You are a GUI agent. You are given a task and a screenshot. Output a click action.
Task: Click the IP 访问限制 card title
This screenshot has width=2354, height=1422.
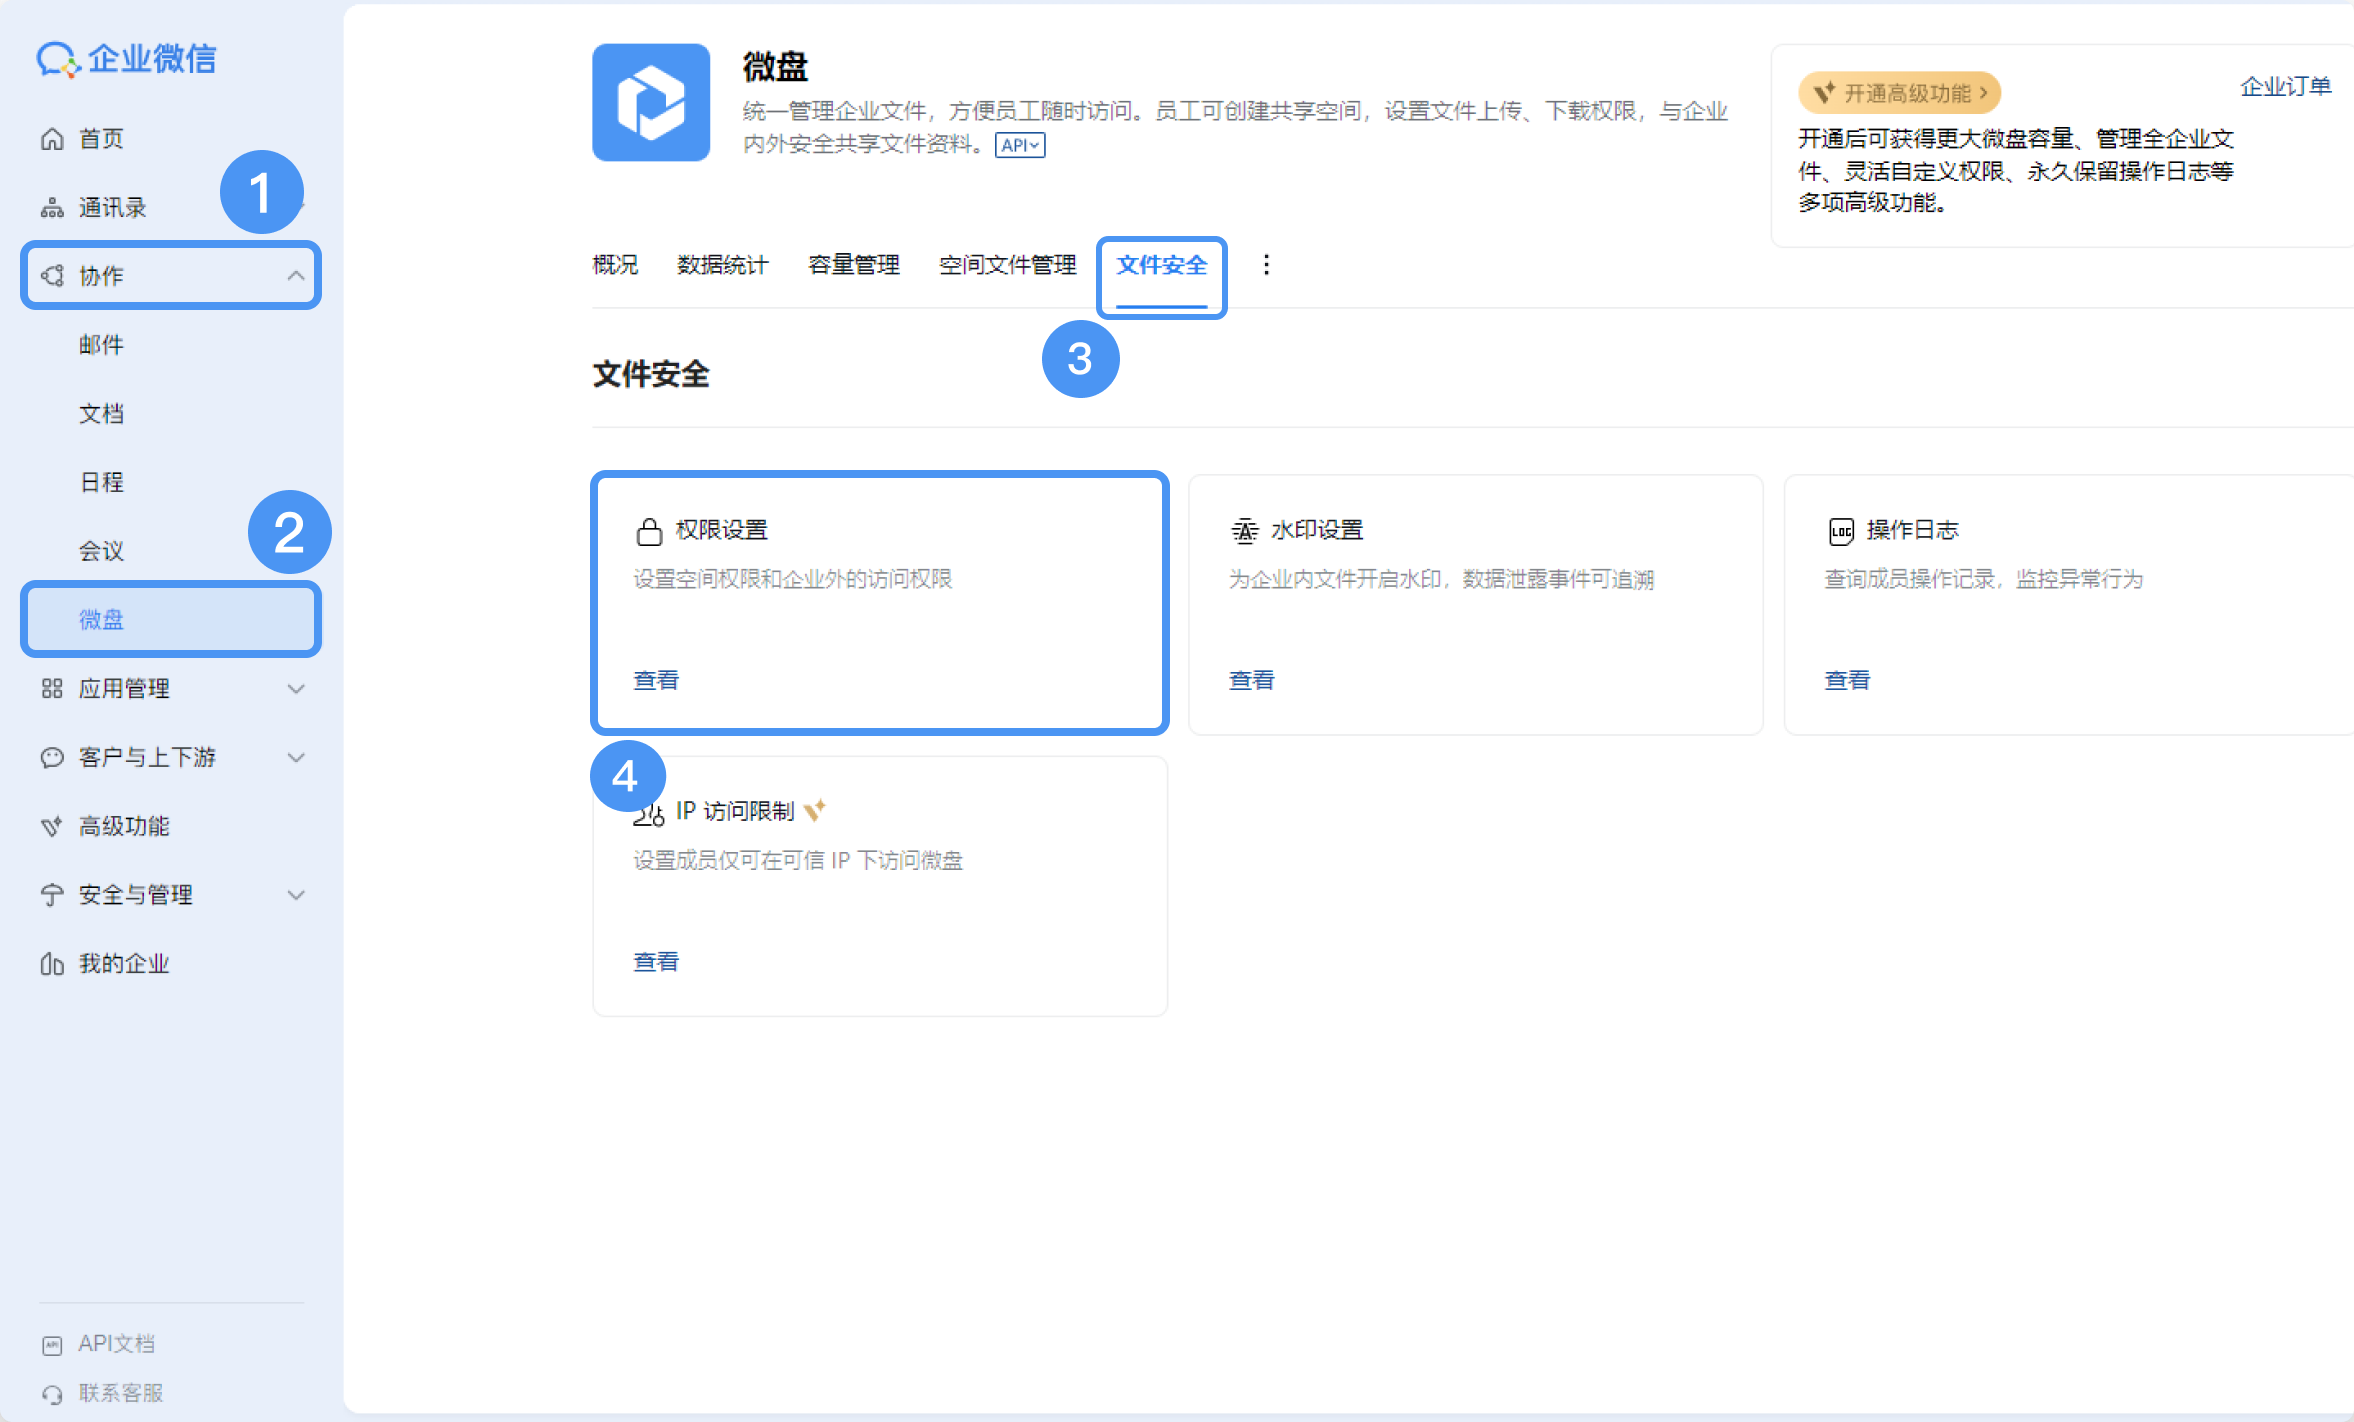coord(735,811)
